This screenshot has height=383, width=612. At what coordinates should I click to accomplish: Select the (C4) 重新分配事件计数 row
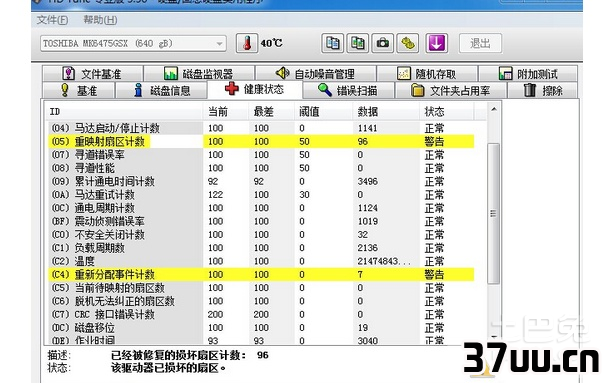pyautogui.click(x=261, y=274)
